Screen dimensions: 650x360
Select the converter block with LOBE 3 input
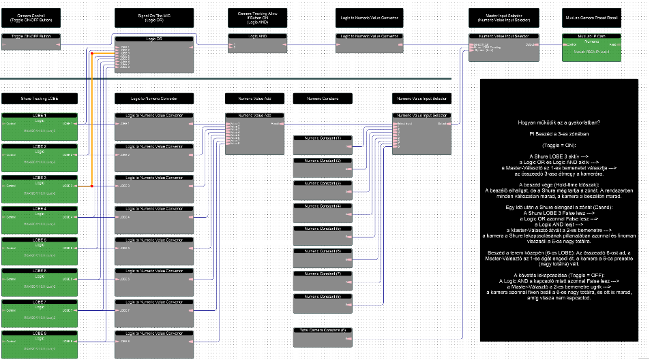pyautogui.click(x=154, y=189)
